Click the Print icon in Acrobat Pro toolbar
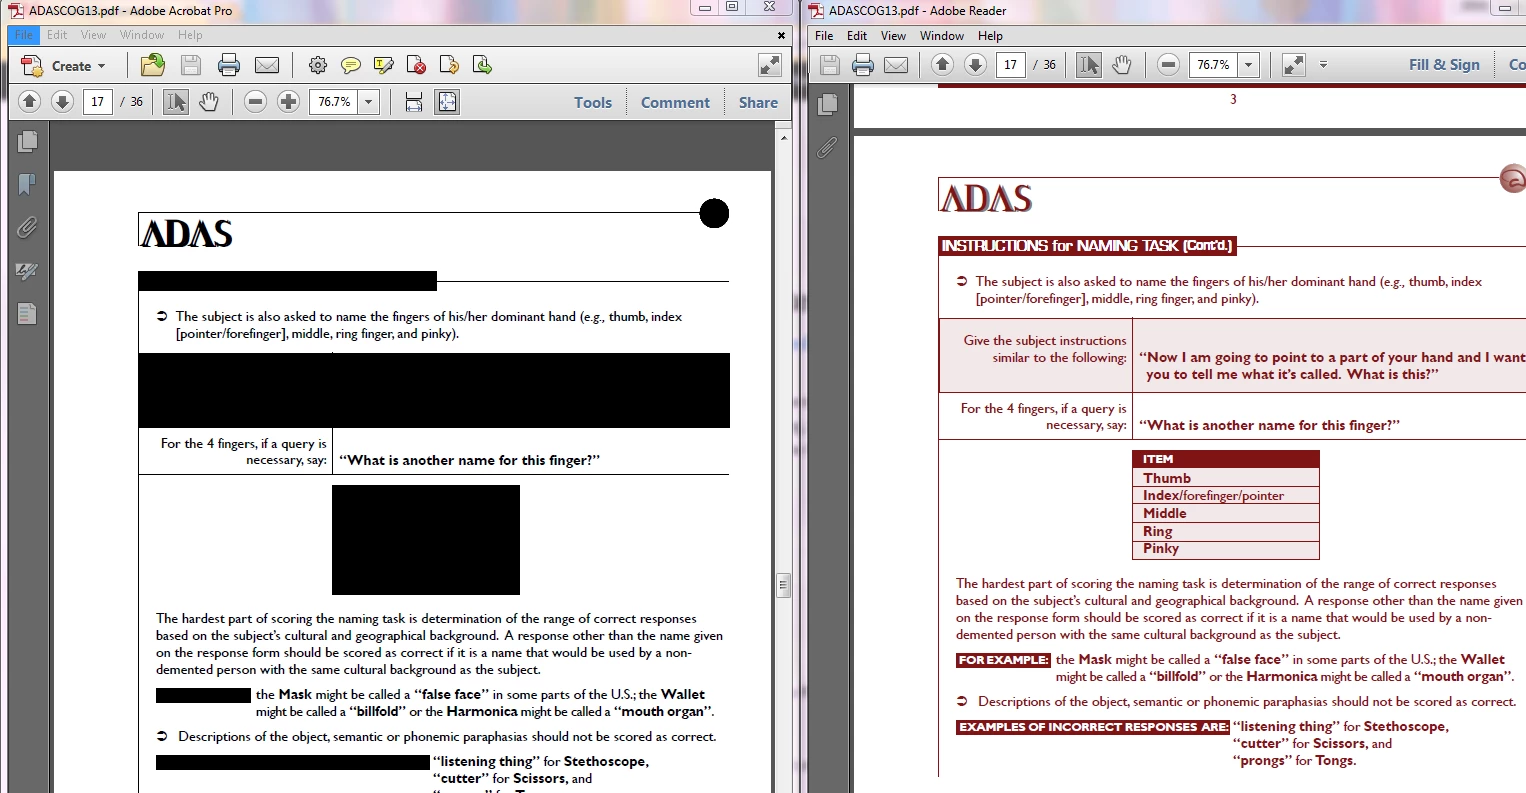The height and width of the screenshot is (793, 1526). 229,66
